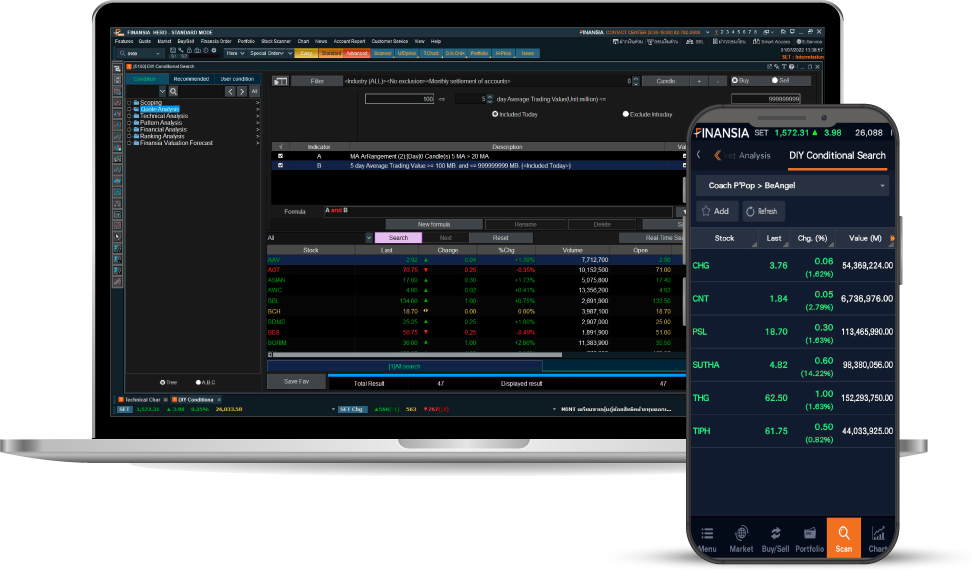The image size is (972, 571).
Task: Click the Reset button
Action: 500,238
